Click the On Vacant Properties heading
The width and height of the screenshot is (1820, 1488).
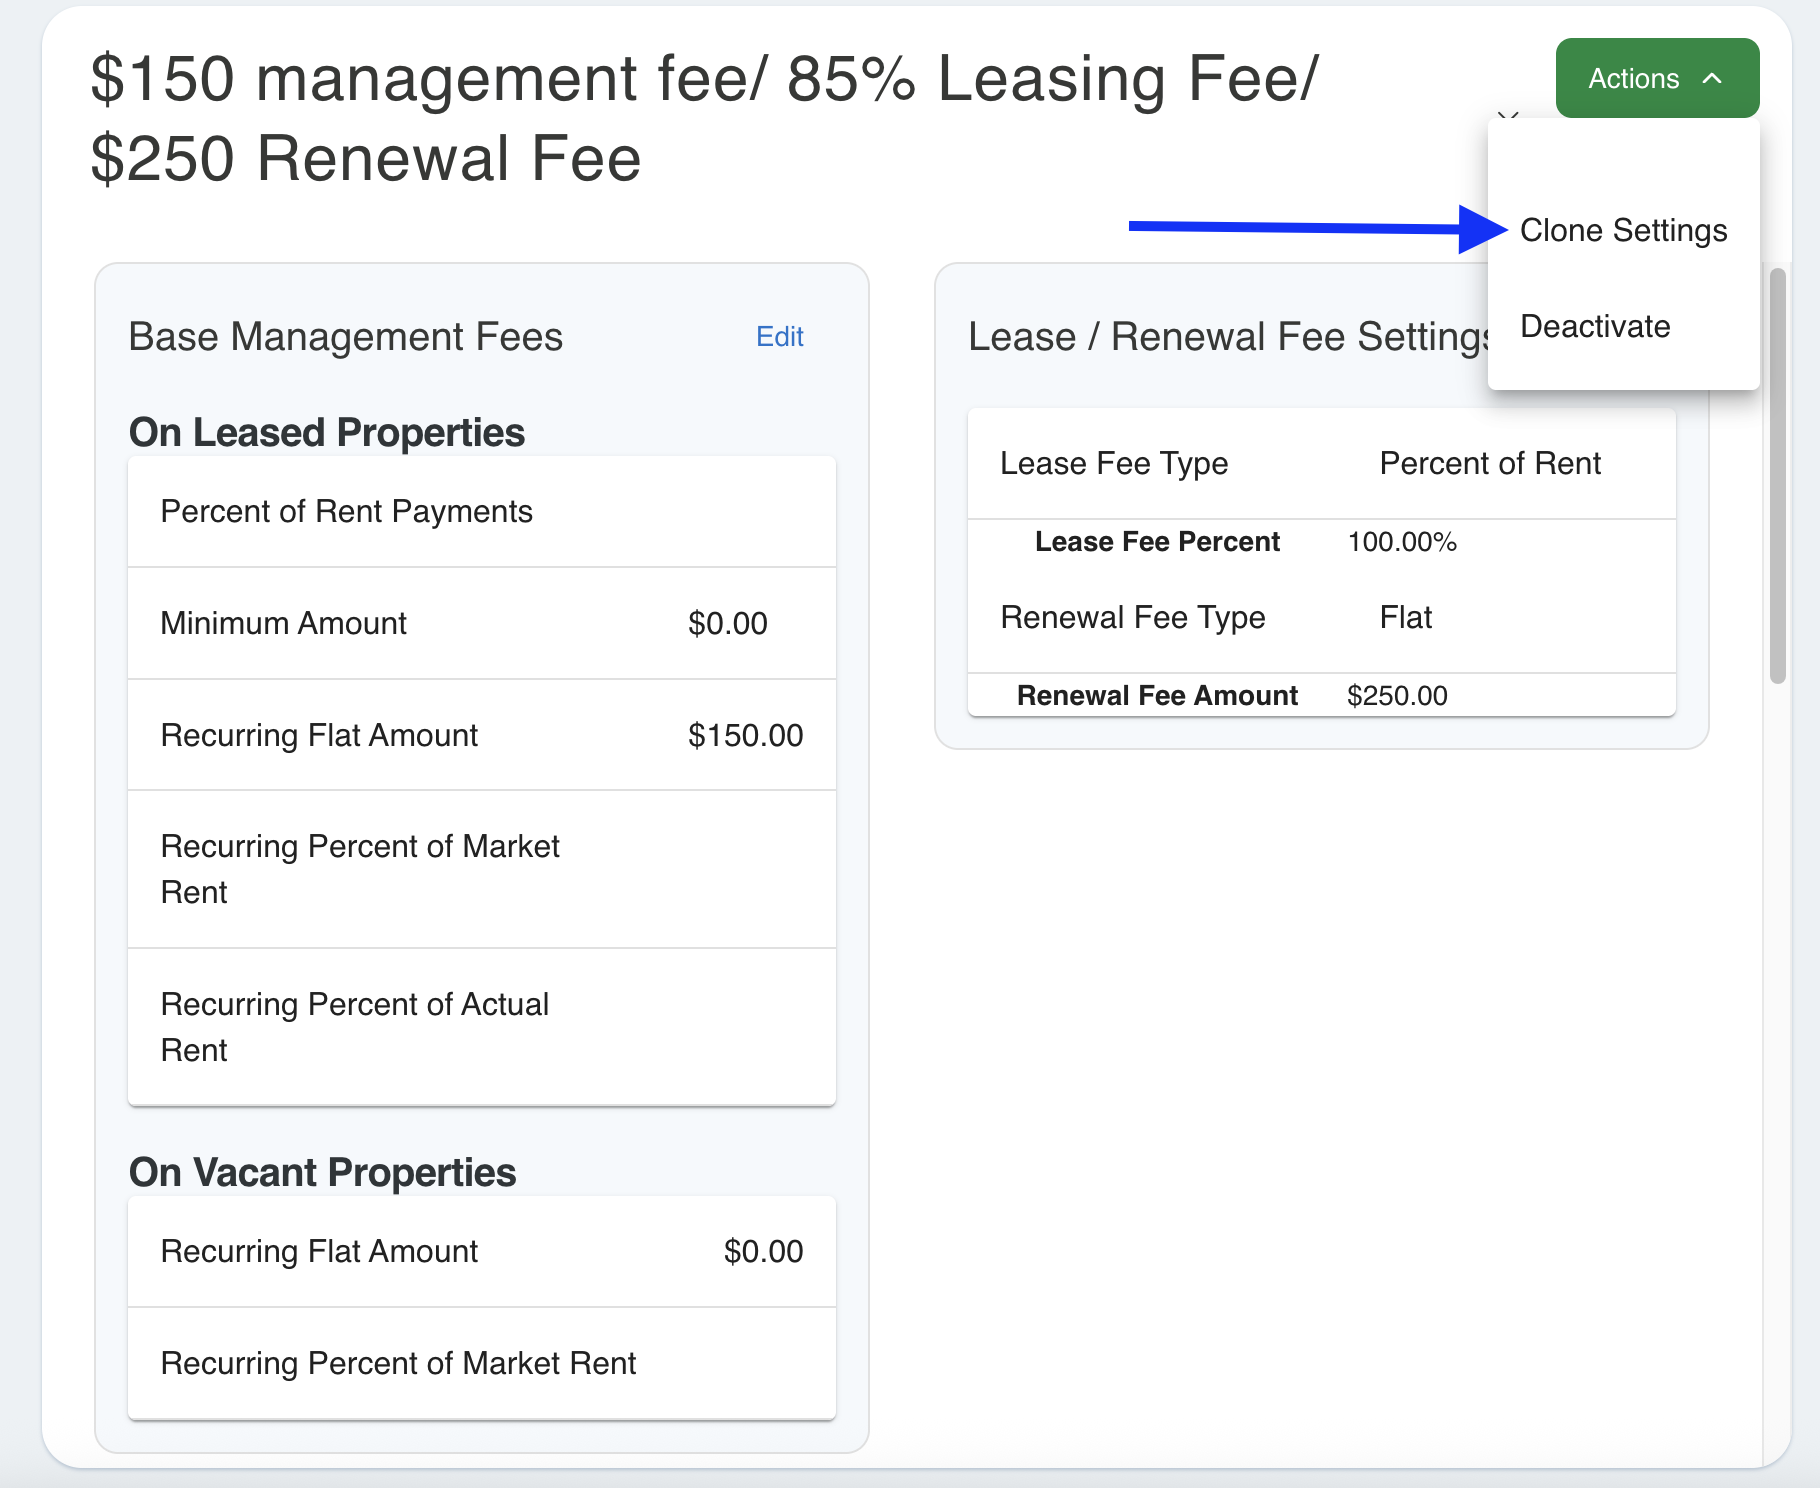(322, 1173)
